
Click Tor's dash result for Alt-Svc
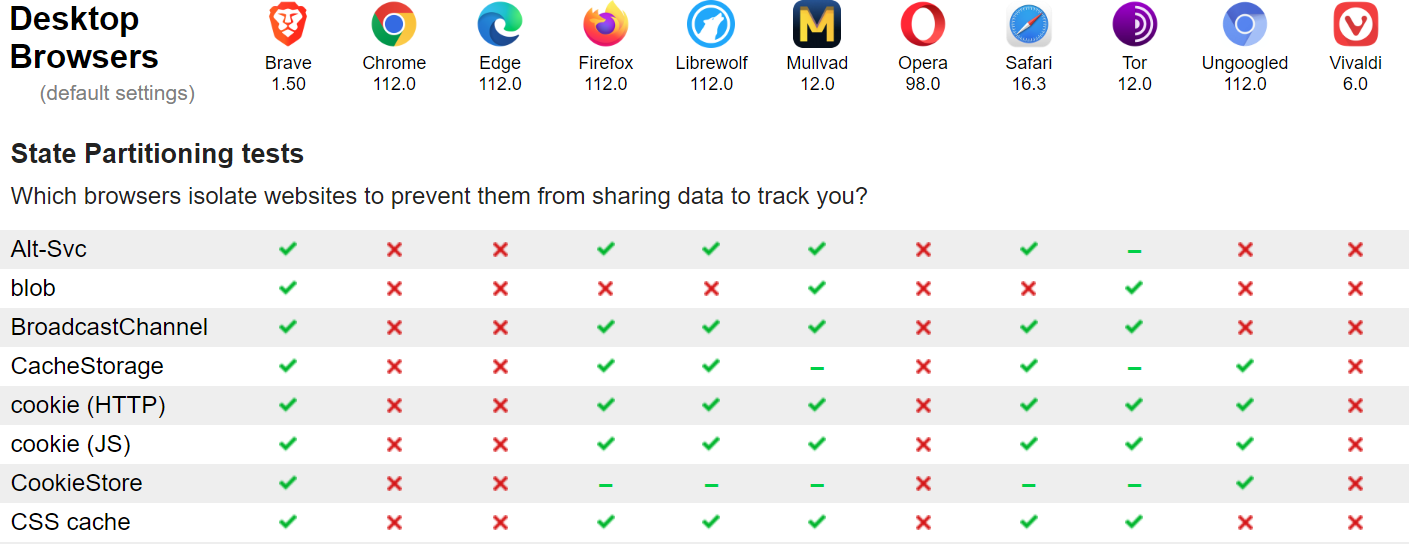(1134, 250)
